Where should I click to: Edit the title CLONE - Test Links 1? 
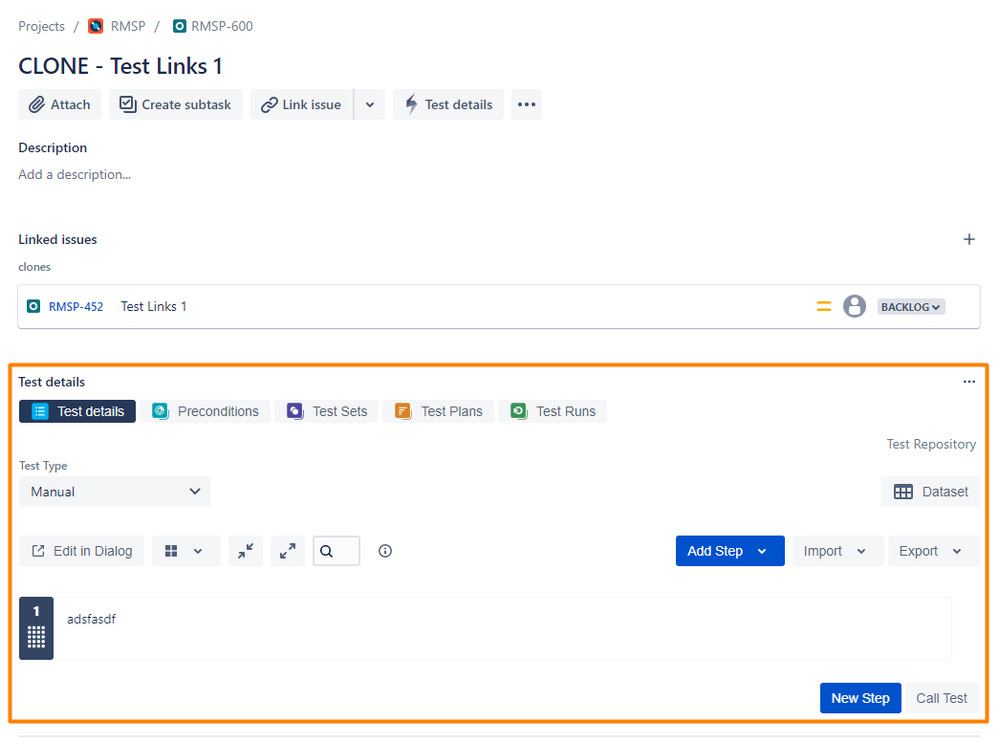(120, 66)
